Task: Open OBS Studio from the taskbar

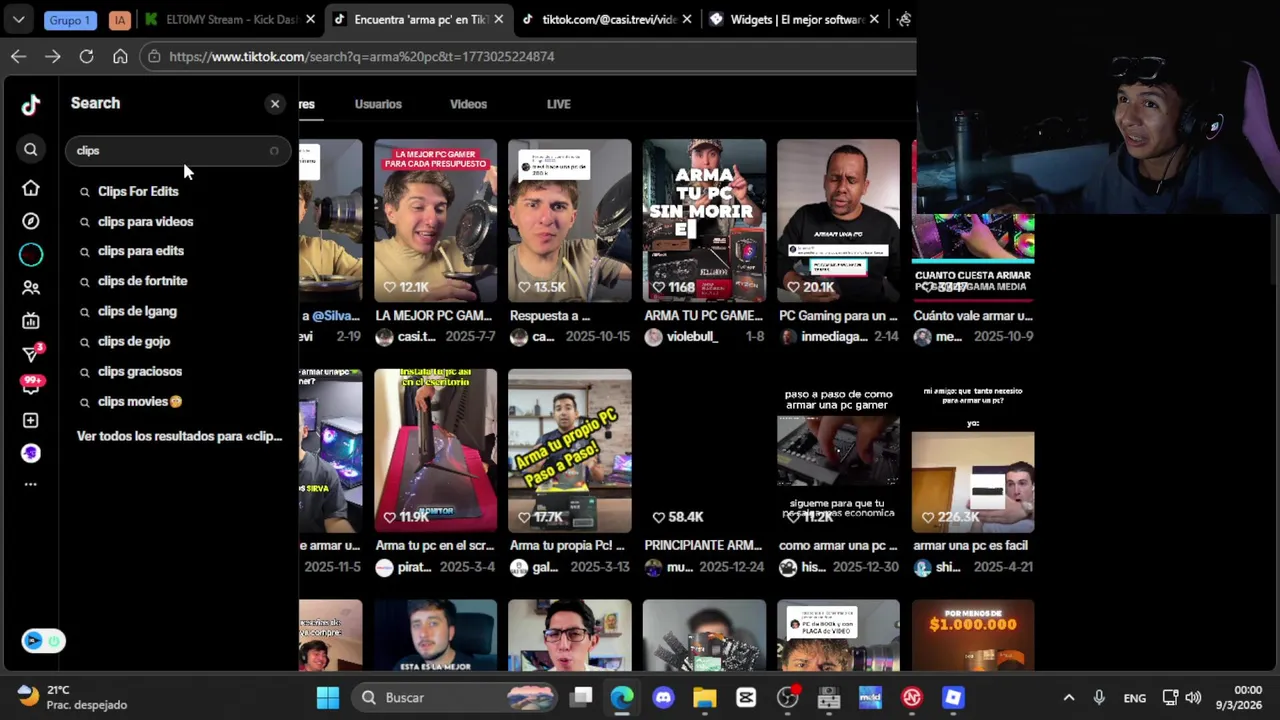Action: pos(788,698)
